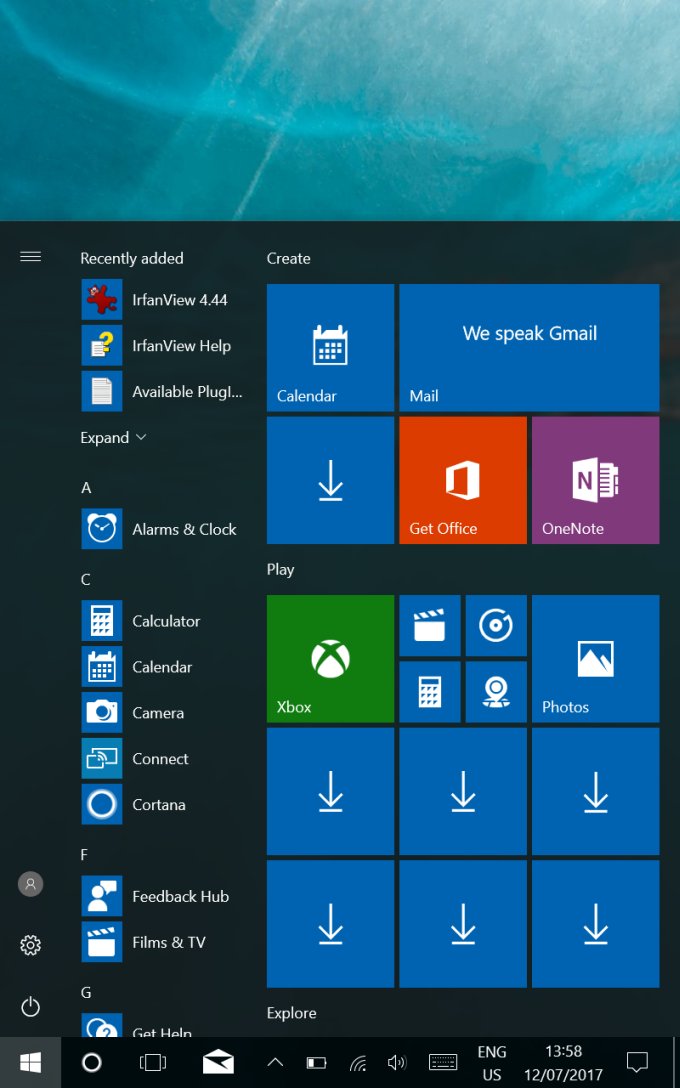Jump via the letter F header
The image size is (680, 1088).
85,855
